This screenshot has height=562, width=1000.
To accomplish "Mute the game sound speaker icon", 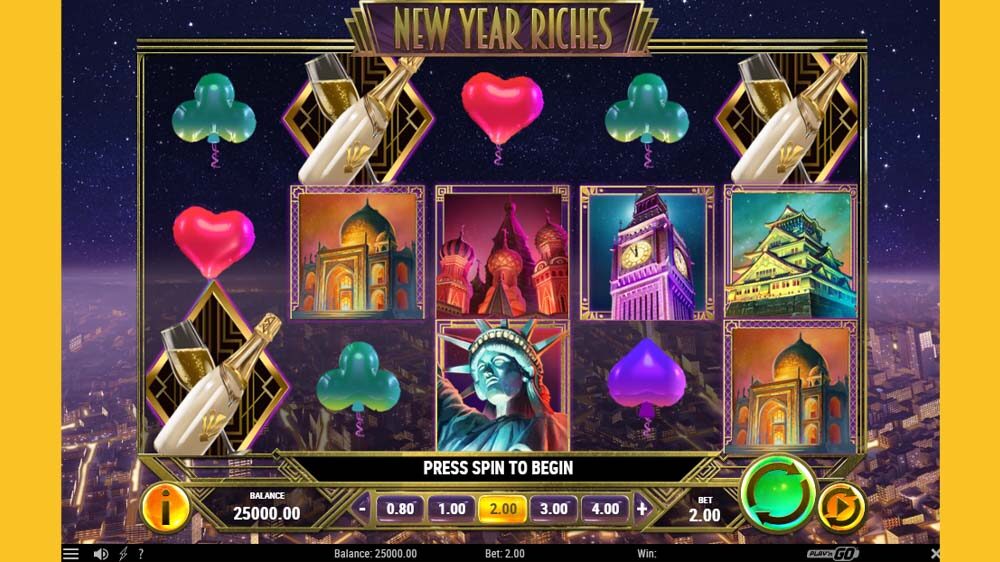I will click(x=100, y=554).
